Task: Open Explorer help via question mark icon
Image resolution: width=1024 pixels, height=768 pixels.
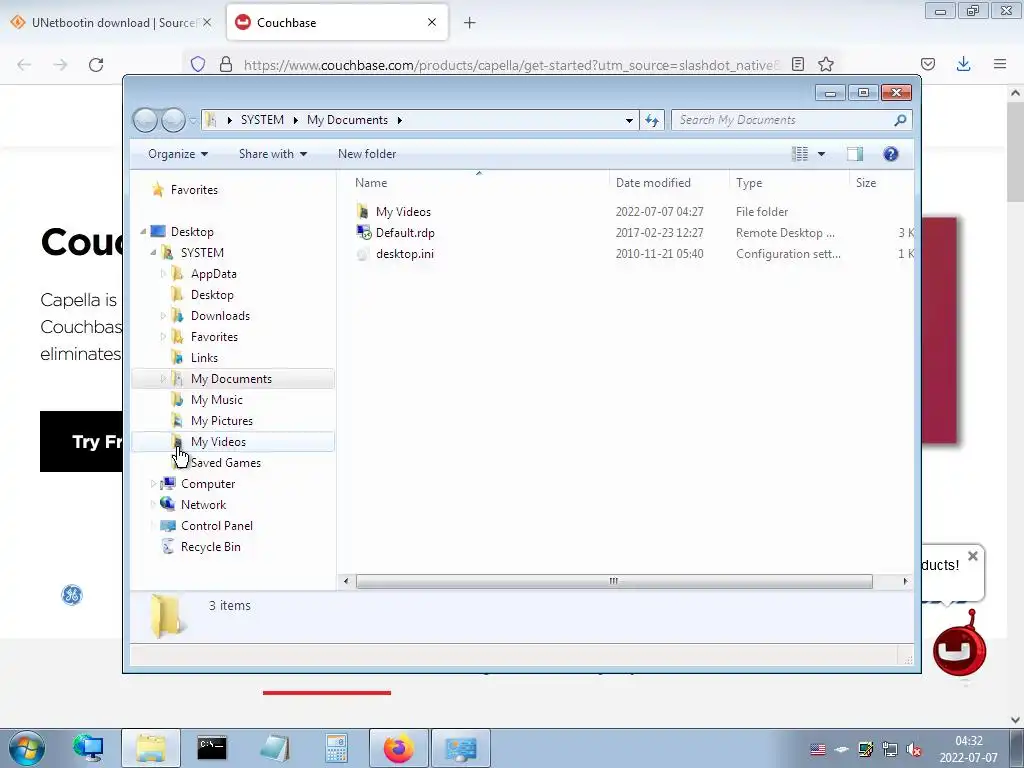Action: (x=891, y=154)
